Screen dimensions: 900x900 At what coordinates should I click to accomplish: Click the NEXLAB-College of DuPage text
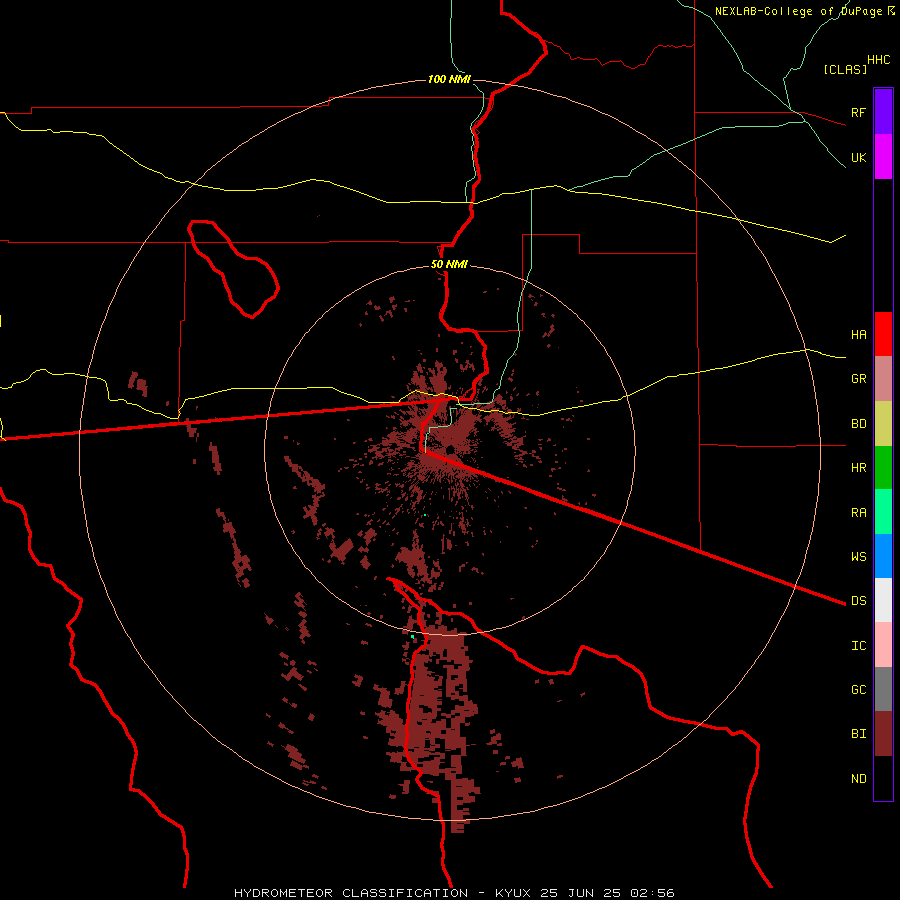(800, 11)
